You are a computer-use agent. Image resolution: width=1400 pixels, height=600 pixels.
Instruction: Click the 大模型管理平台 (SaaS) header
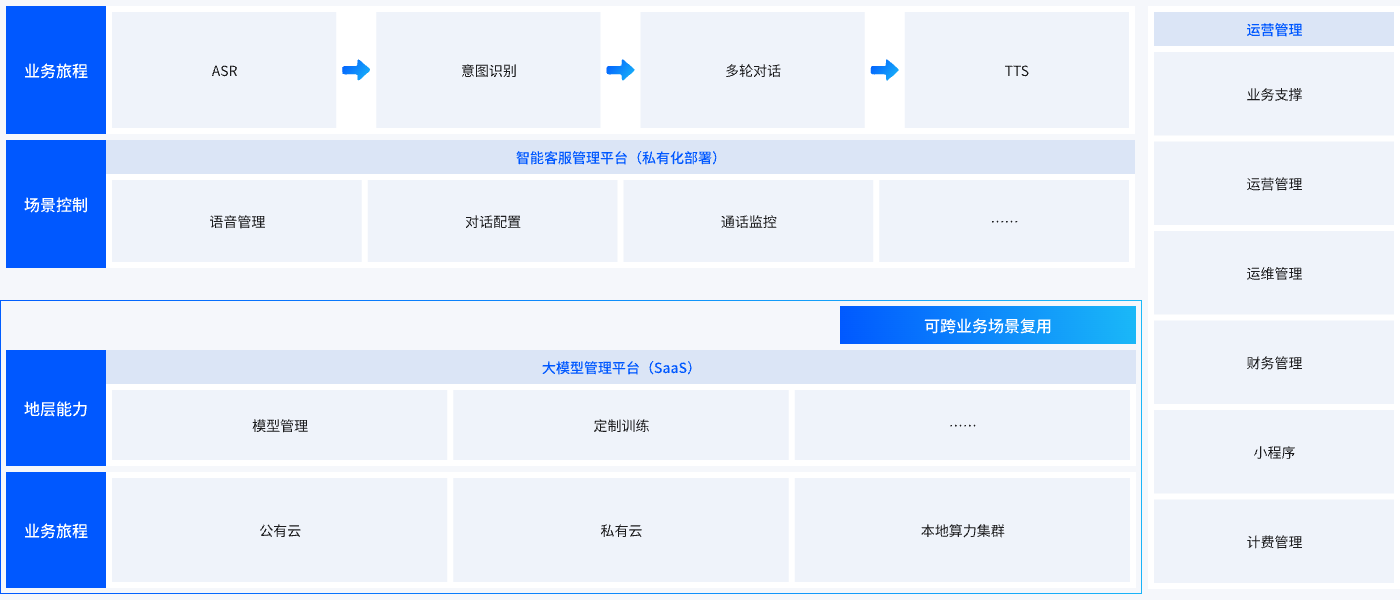(x=620, y=367)
